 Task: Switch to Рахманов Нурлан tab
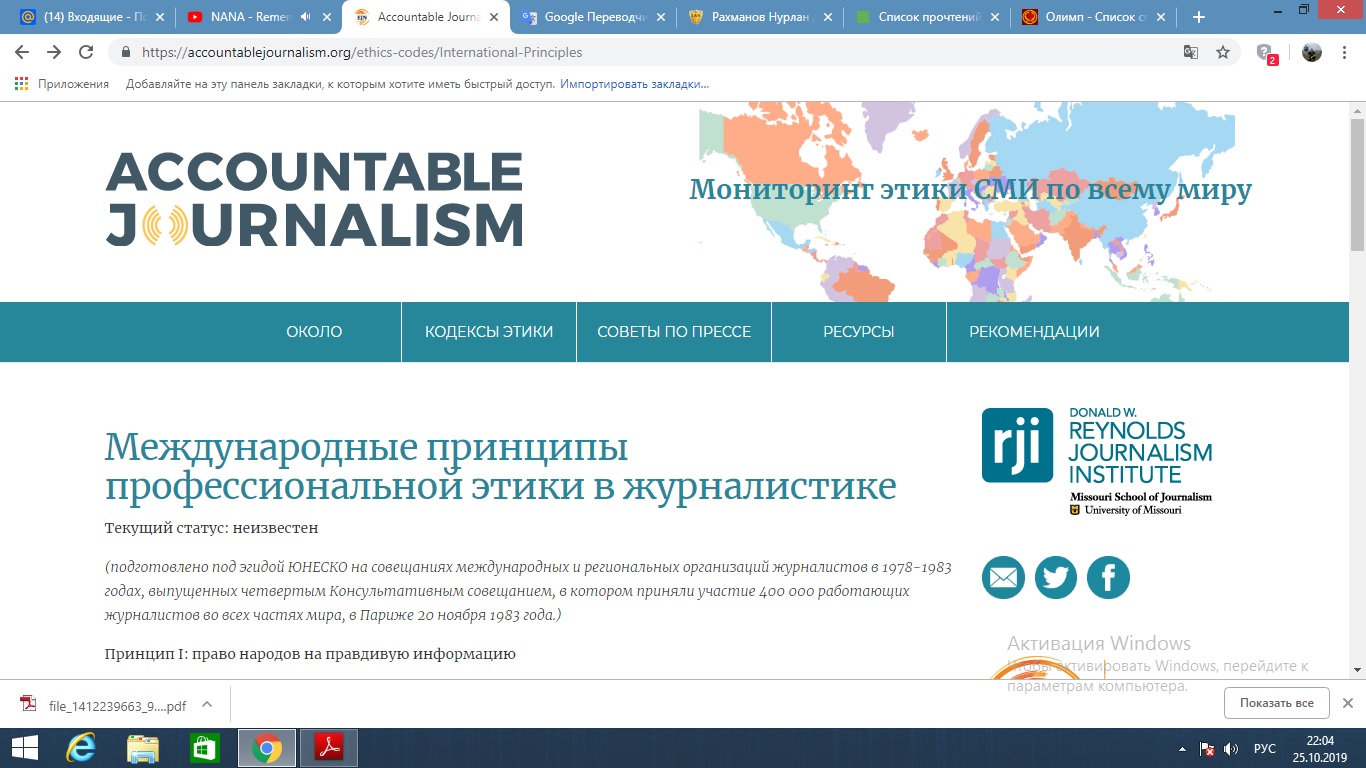pos(759,17)
